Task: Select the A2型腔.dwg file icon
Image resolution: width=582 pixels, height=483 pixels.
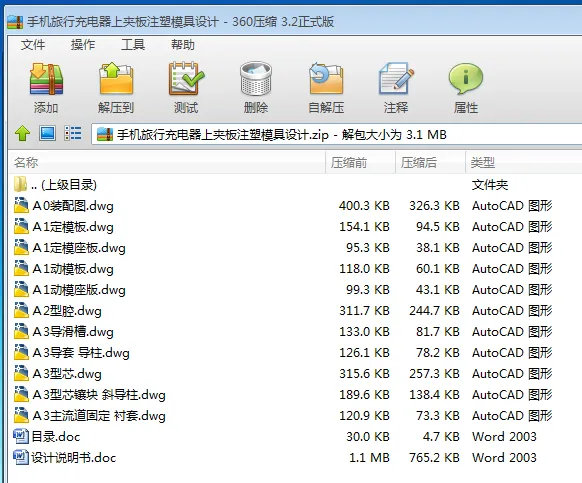Action: [21, 310]
